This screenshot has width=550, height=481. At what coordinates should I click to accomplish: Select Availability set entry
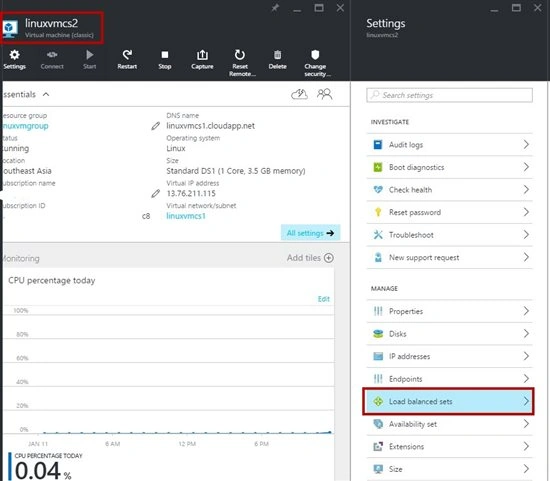[449, 424]
